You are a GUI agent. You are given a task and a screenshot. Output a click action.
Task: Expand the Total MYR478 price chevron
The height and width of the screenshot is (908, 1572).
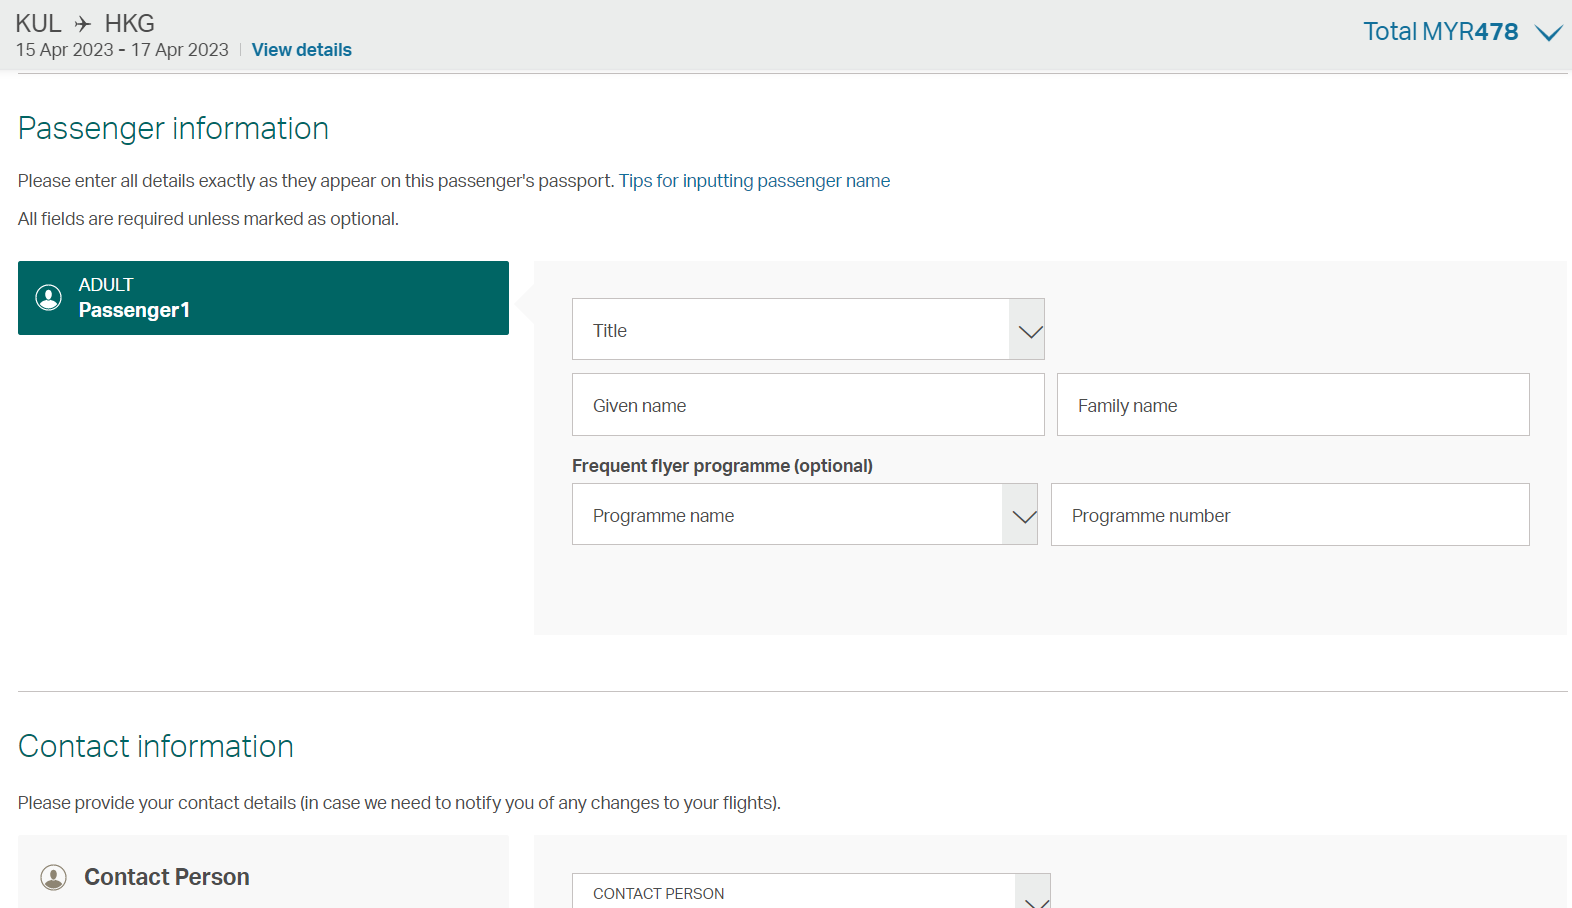coord(1548,33)
